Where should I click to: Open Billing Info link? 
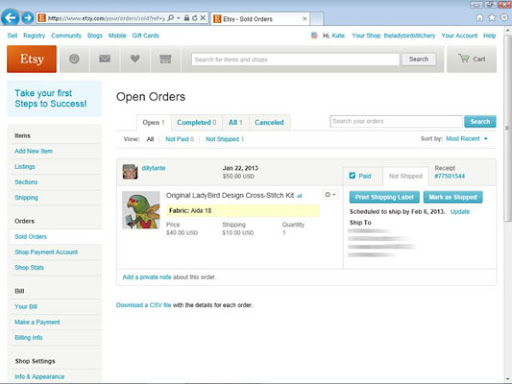point(28,337)
